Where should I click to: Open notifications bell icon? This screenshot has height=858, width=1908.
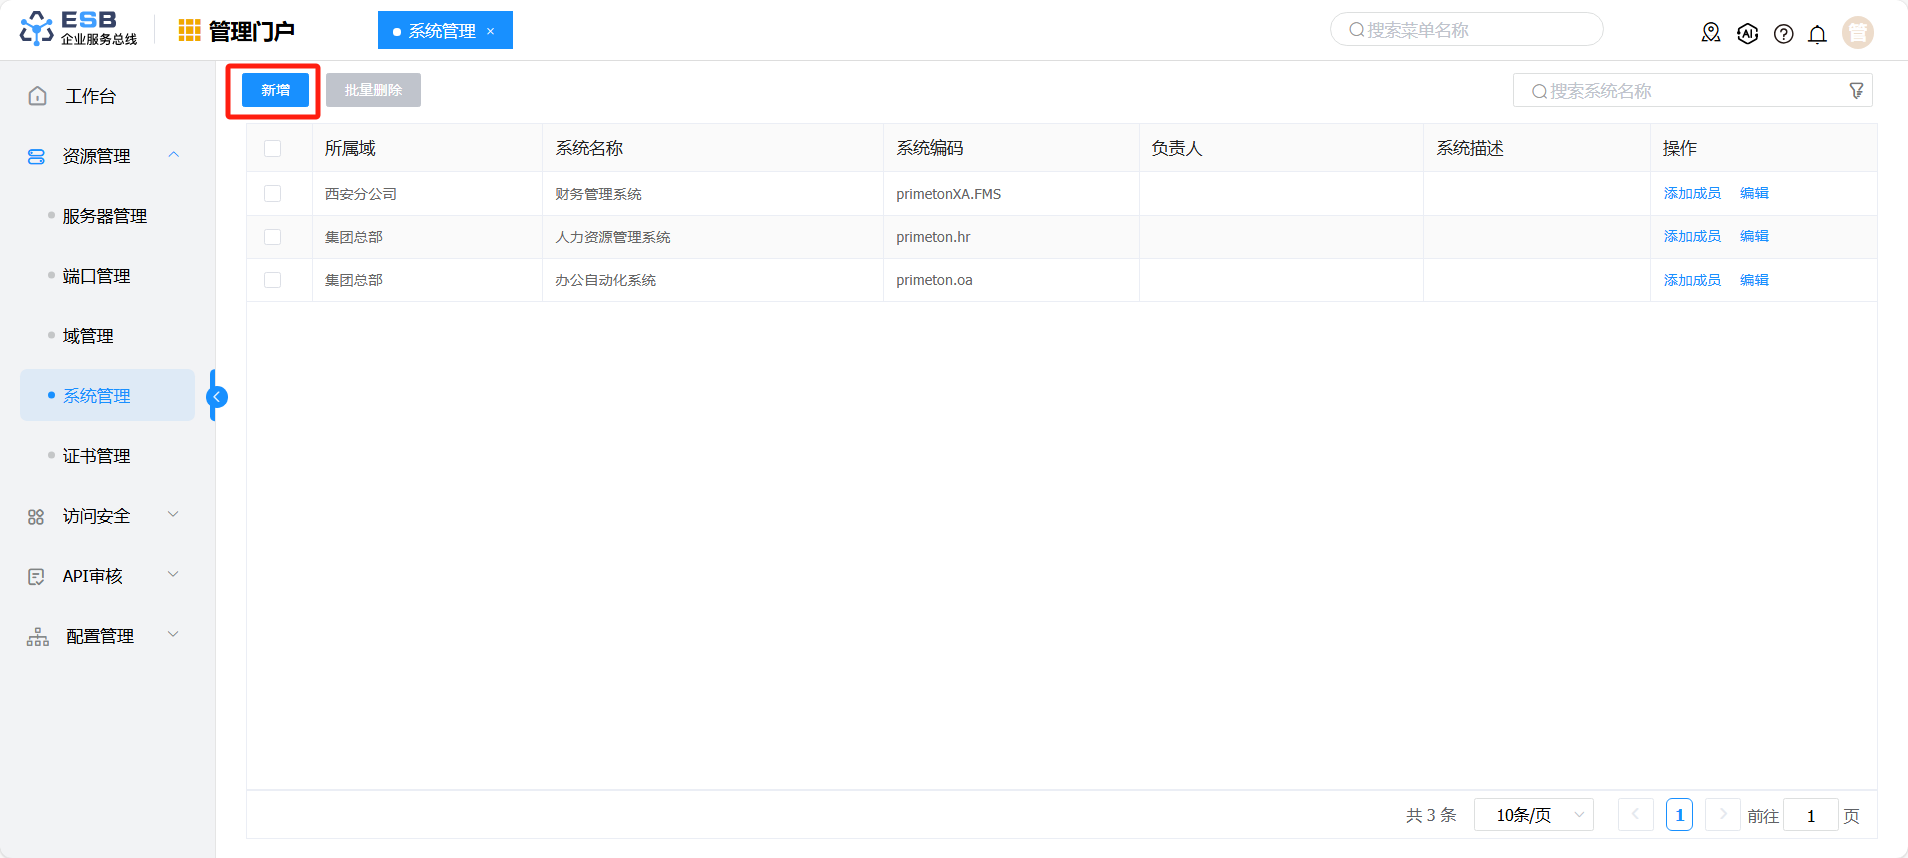point(1817,34)
